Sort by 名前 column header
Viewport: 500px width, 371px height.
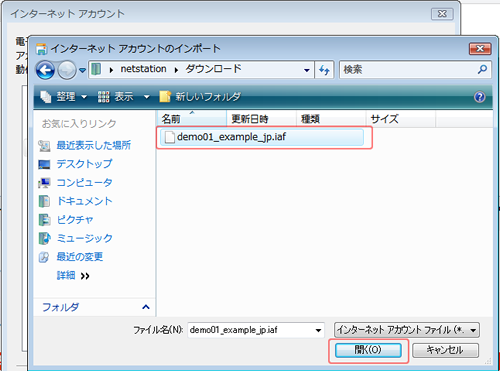tap(192, 119)
